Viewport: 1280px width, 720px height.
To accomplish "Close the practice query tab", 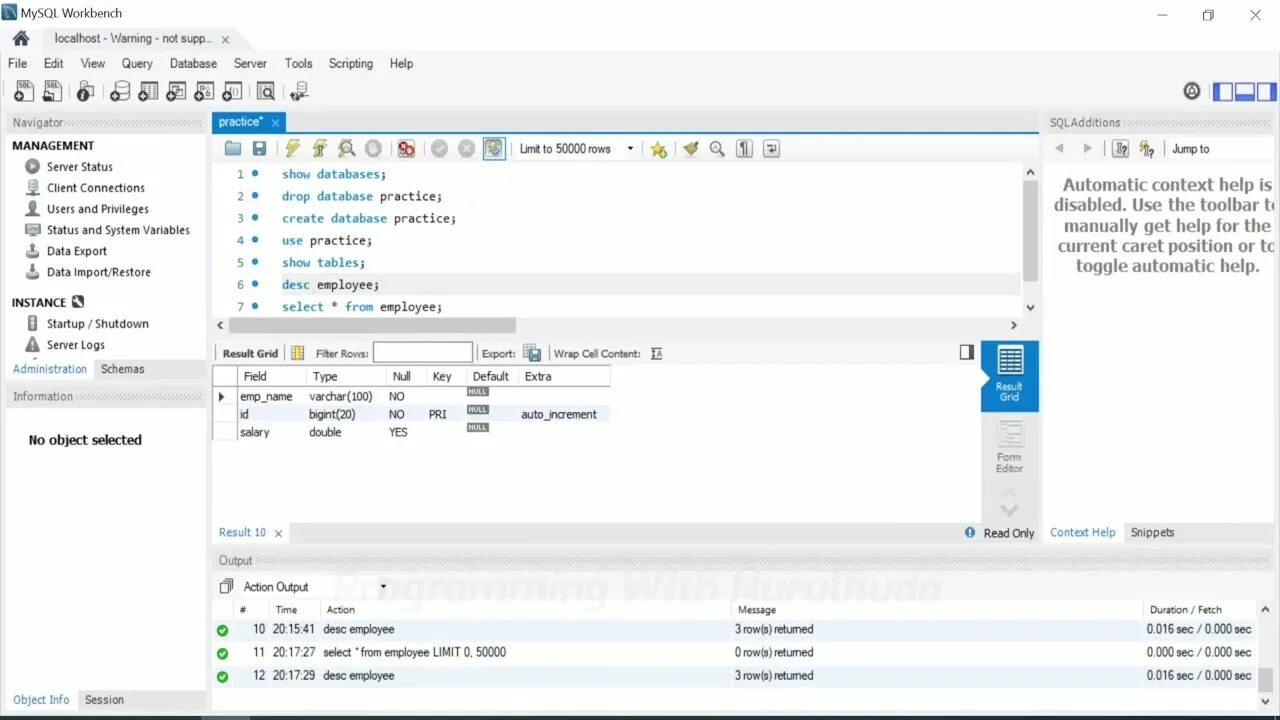I will tap(275, 122).
